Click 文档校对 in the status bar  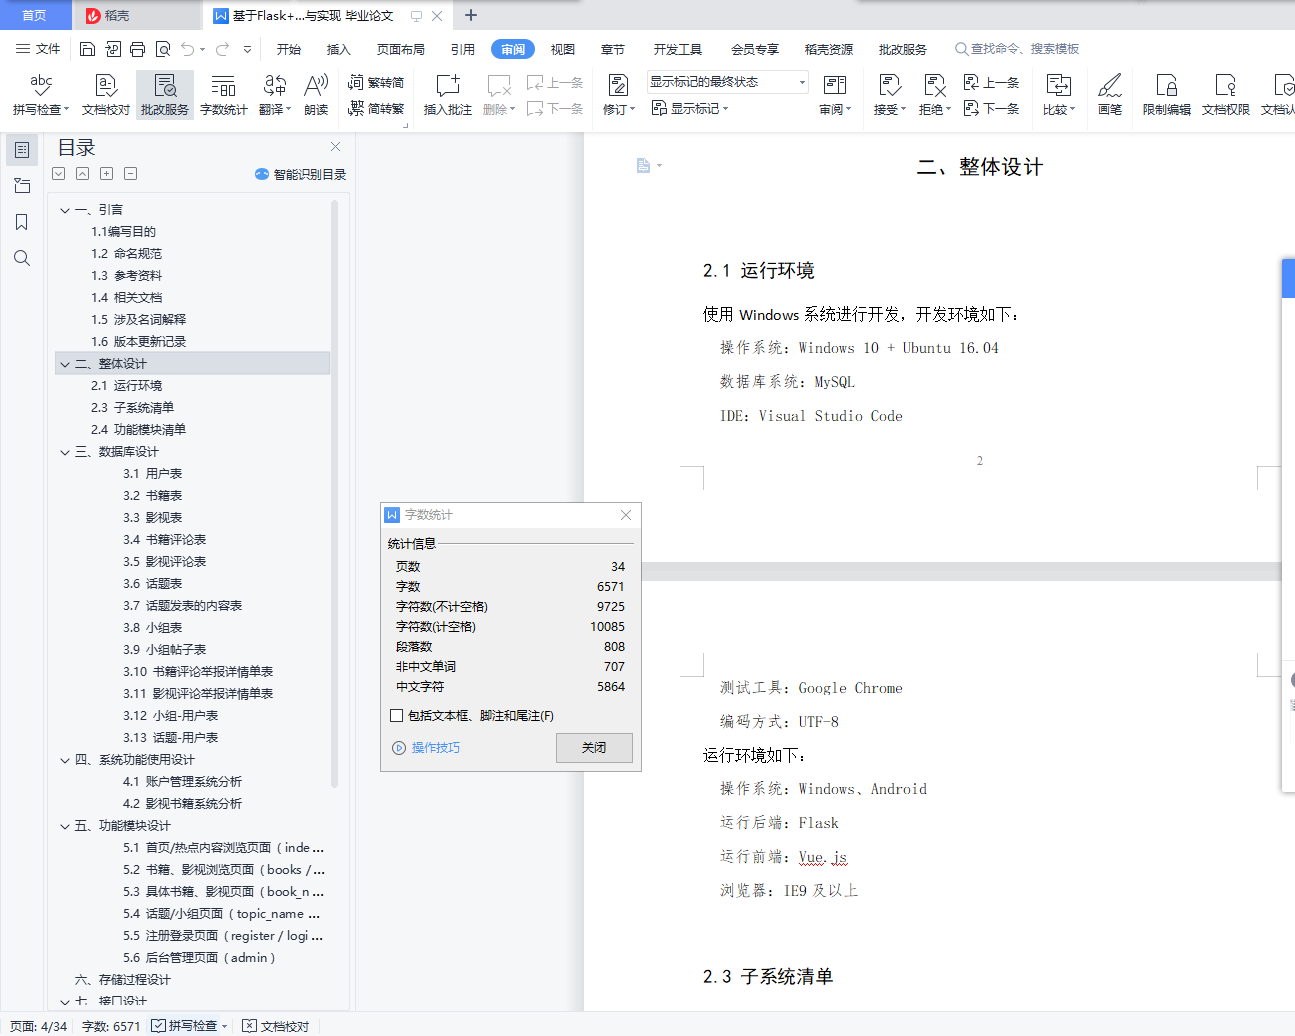coord(276,1026)
